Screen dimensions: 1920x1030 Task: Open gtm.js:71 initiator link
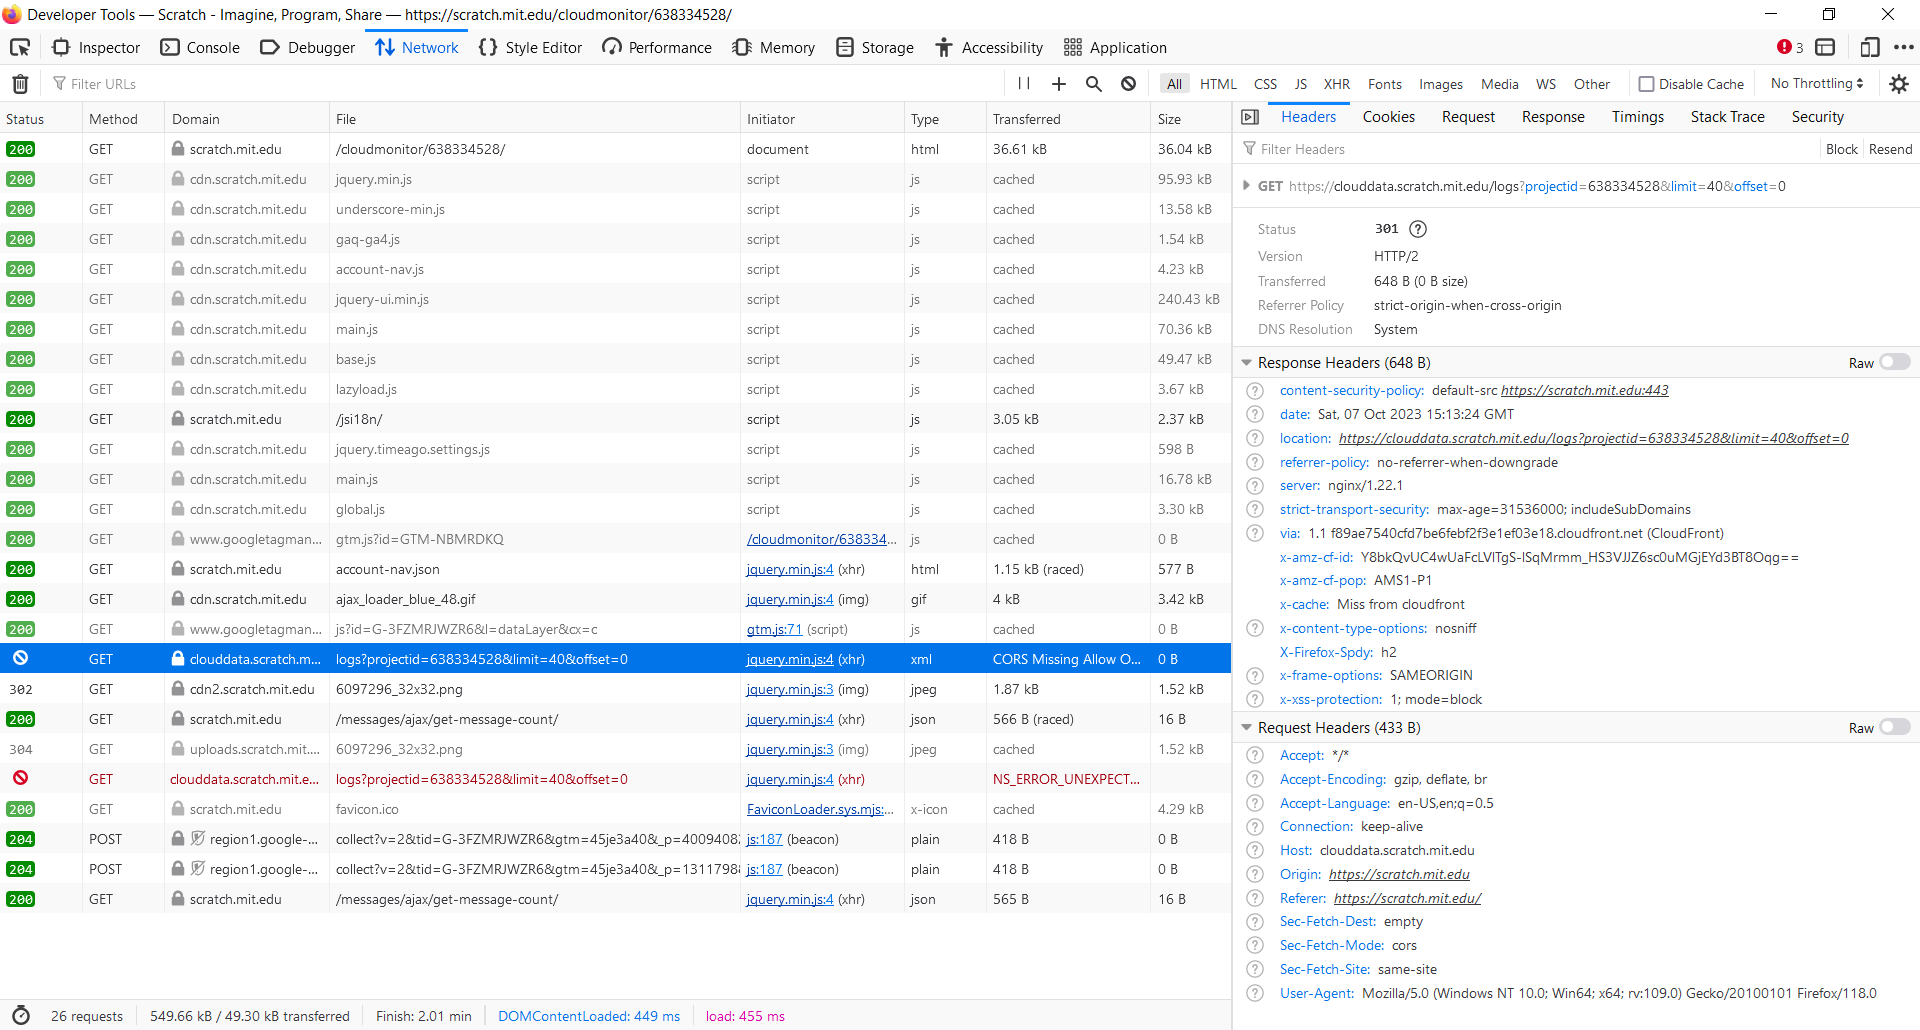[774, 629]
